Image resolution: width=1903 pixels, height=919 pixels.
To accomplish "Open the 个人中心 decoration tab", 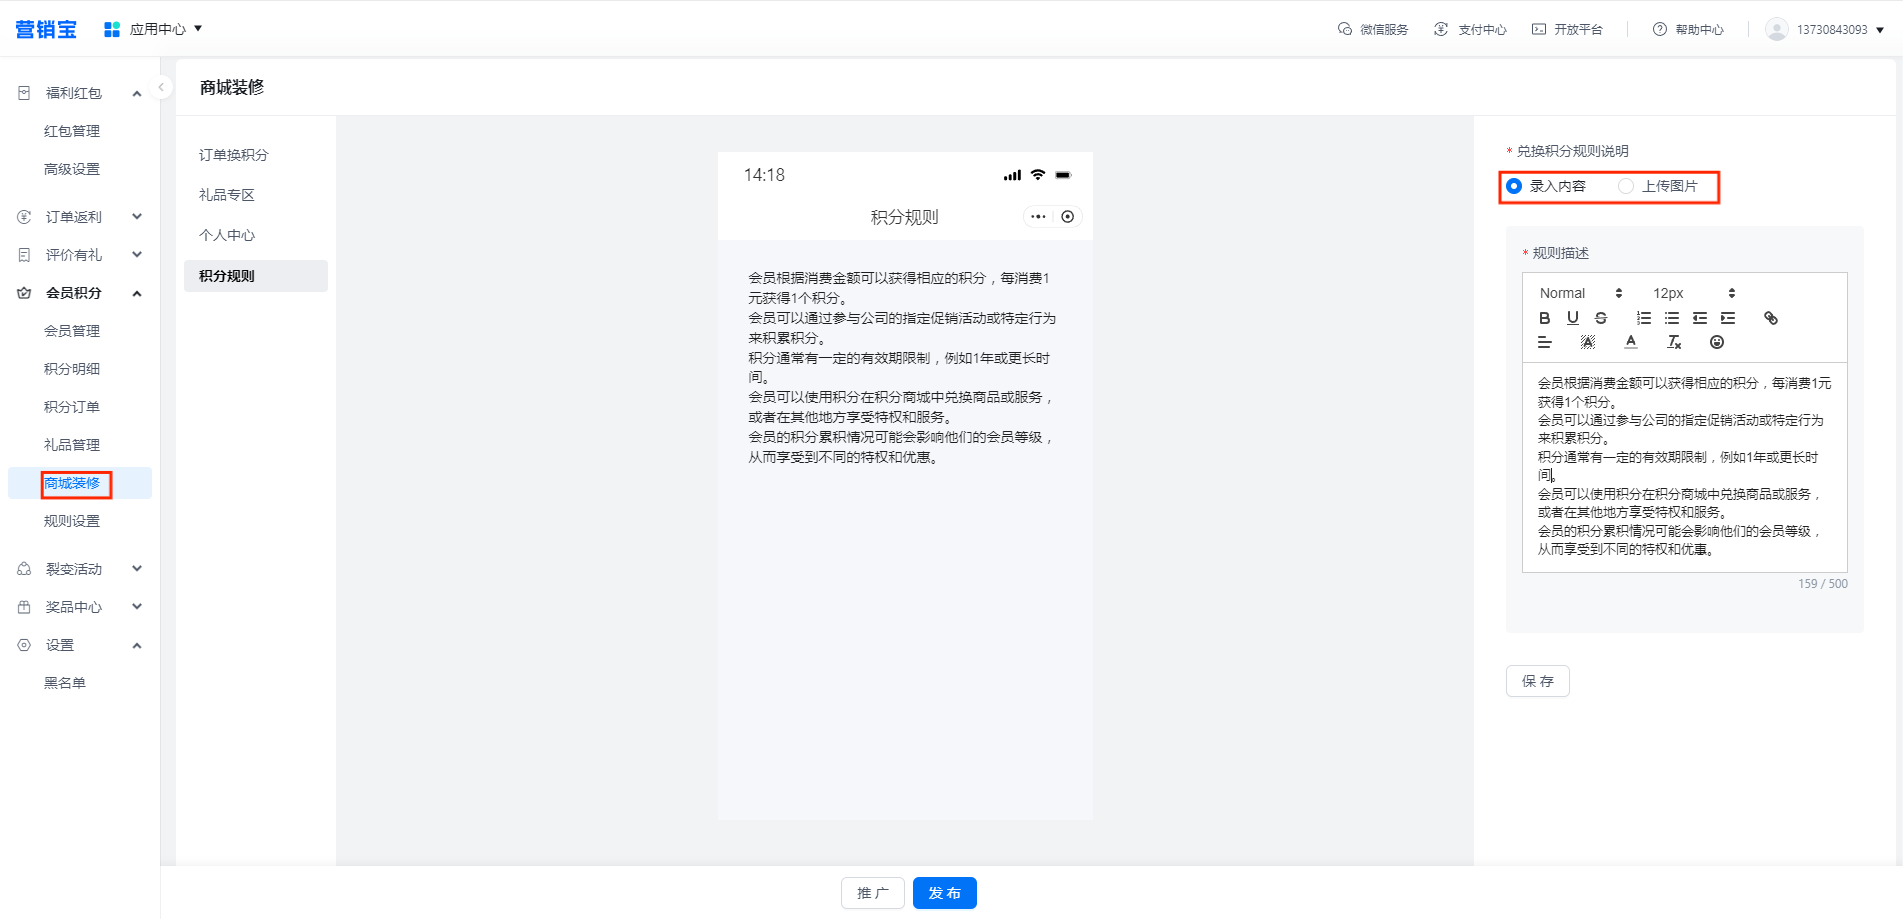I will (227, 235).
